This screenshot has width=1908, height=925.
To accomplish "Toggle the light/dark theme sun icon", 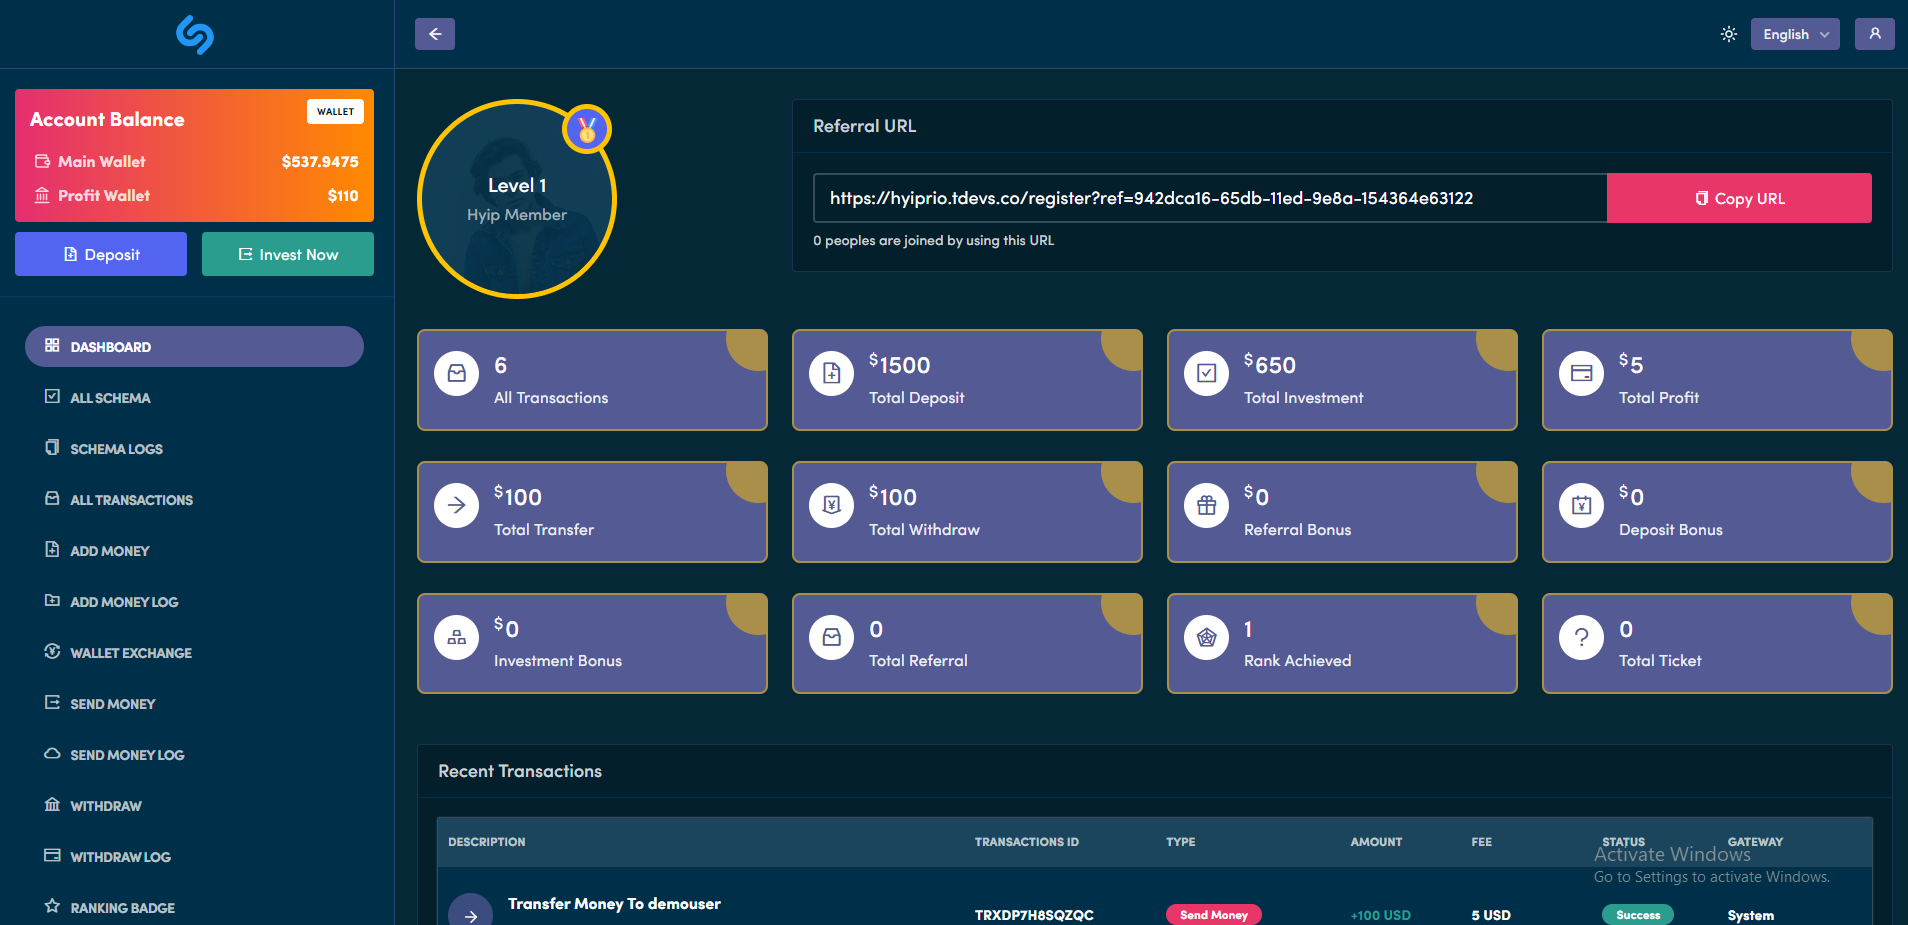I will (x=1728, y=34).
